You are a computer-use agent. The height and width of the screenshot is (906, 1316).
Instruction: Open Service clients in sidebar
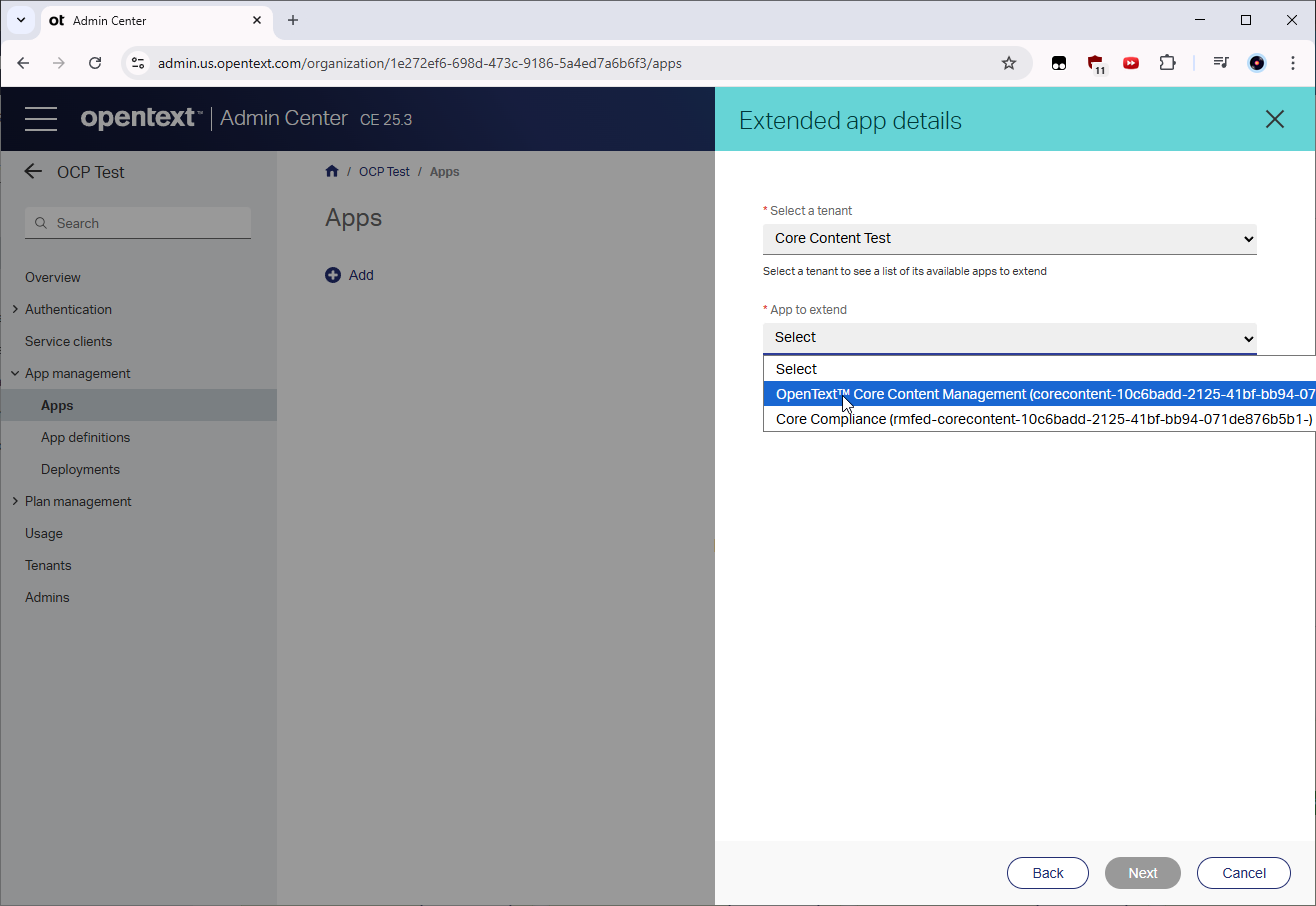point(68,341)
